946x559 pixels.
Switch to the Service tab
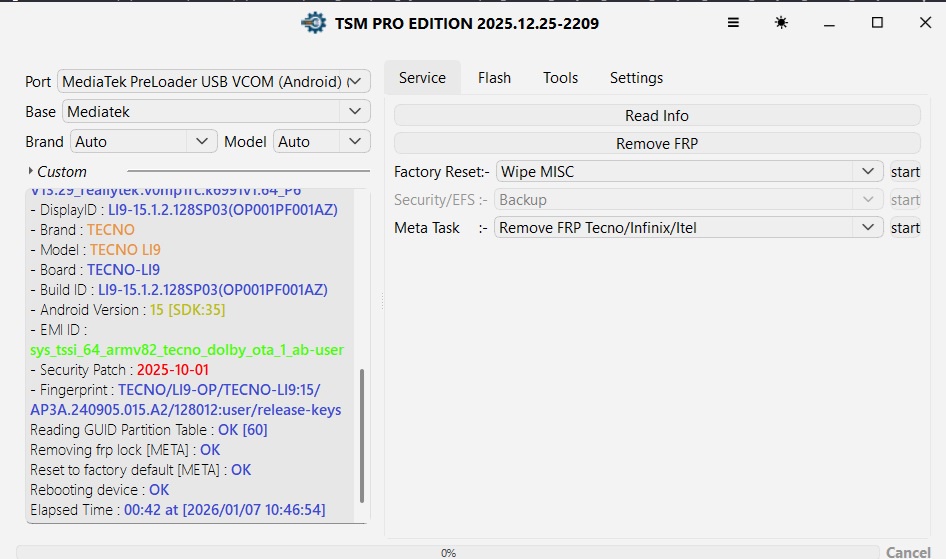tap(422, 78)
